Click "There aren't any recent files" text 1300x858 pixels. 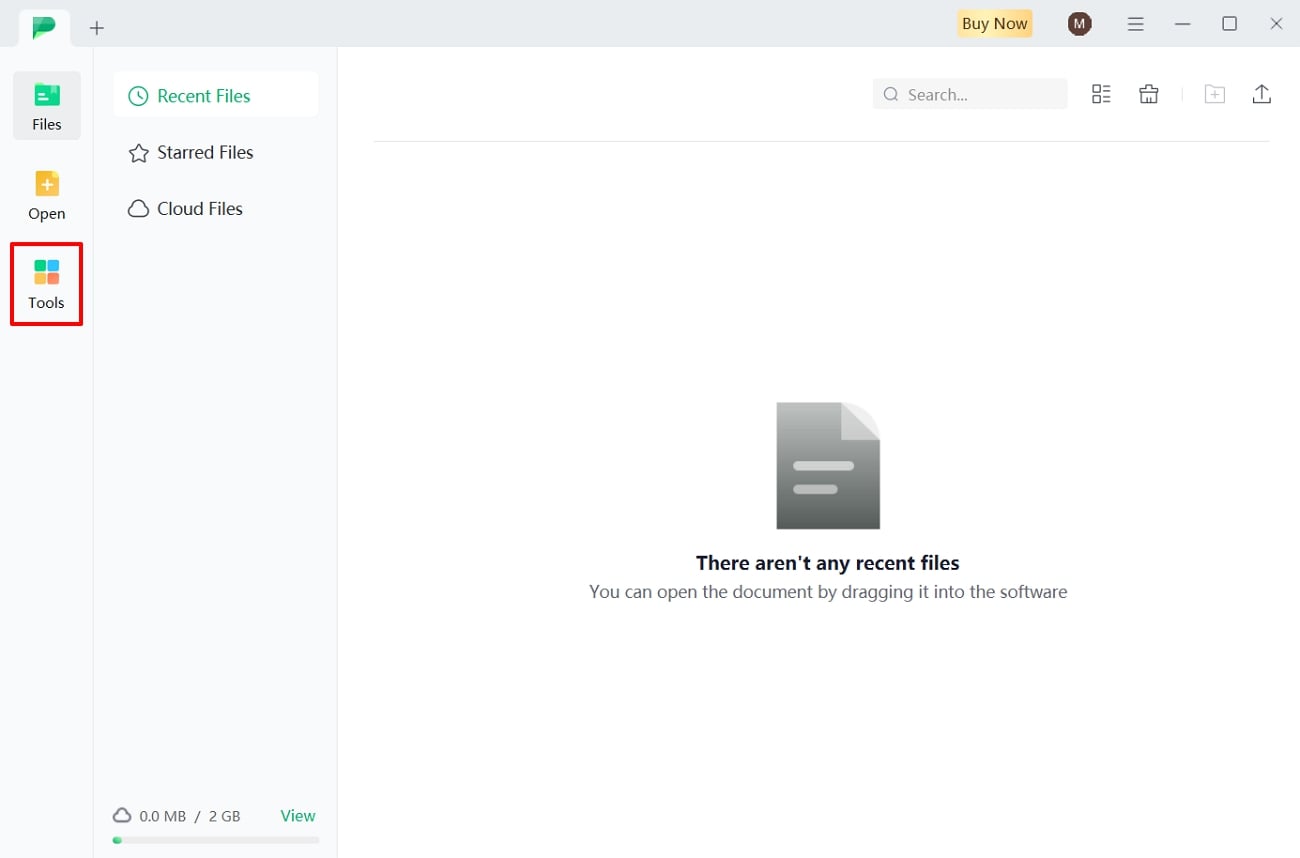pos(828,563)
